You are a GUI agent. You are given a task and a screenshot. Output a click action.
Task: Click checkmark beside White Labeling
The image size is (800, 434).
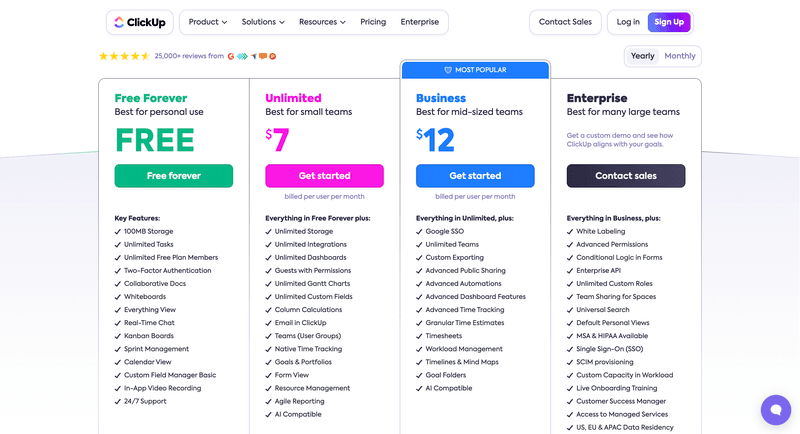pos(570,232)
